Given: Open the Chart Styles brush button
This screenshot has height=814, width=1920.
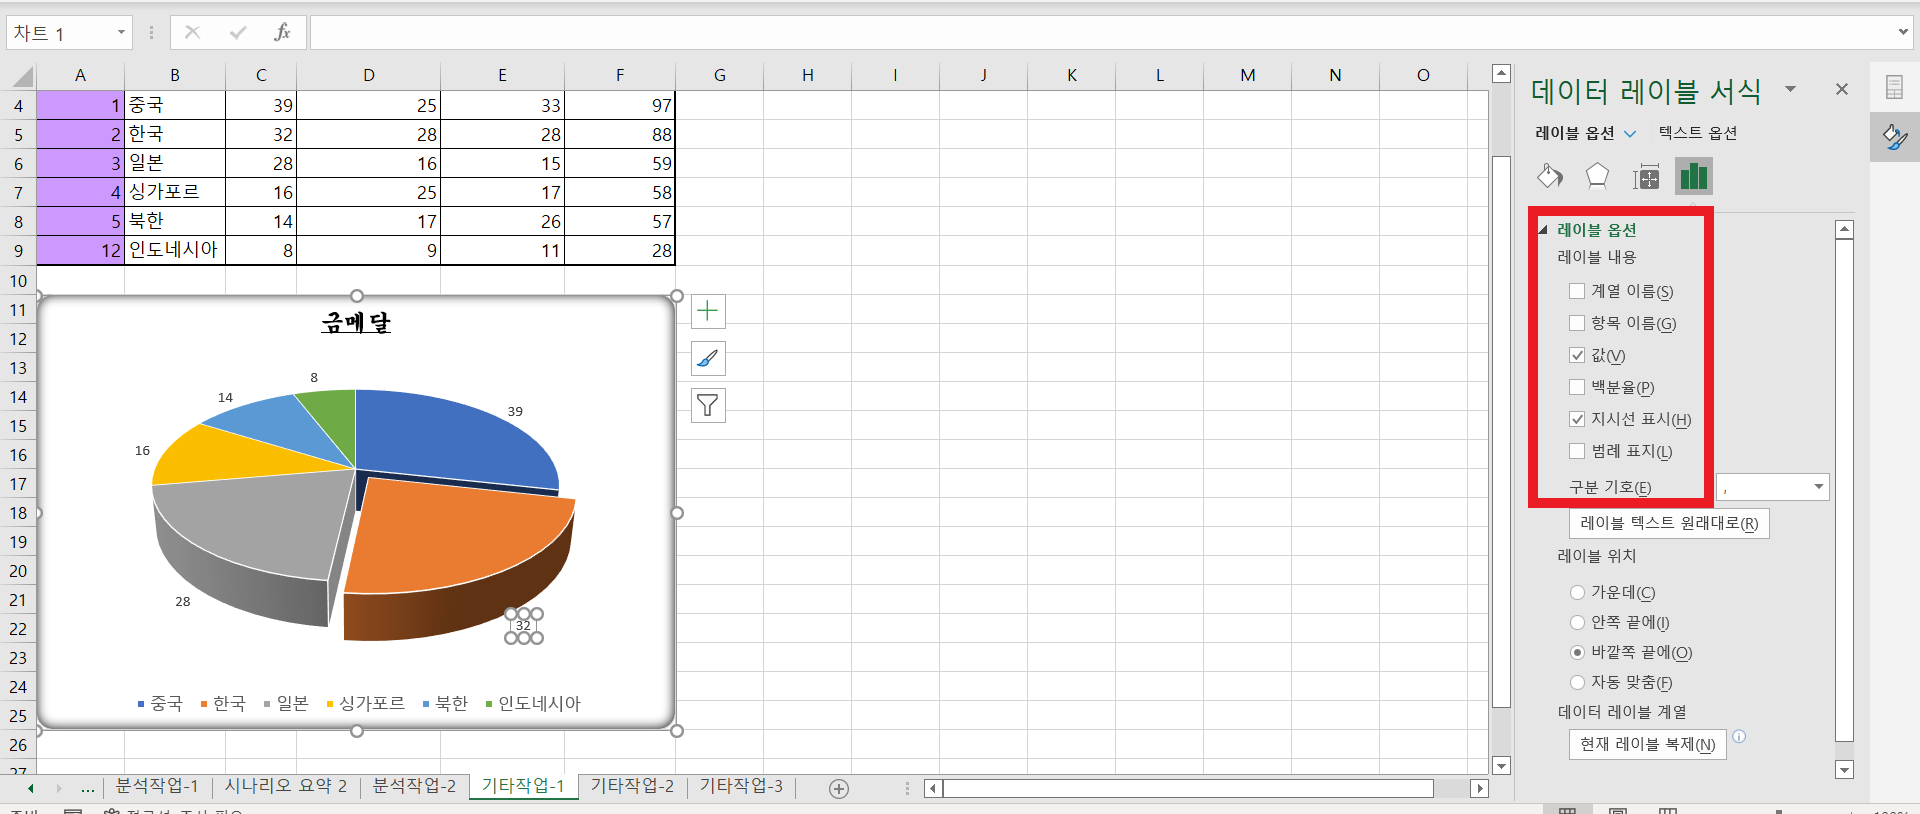Looking at the screenshot, I should point(708,358).
